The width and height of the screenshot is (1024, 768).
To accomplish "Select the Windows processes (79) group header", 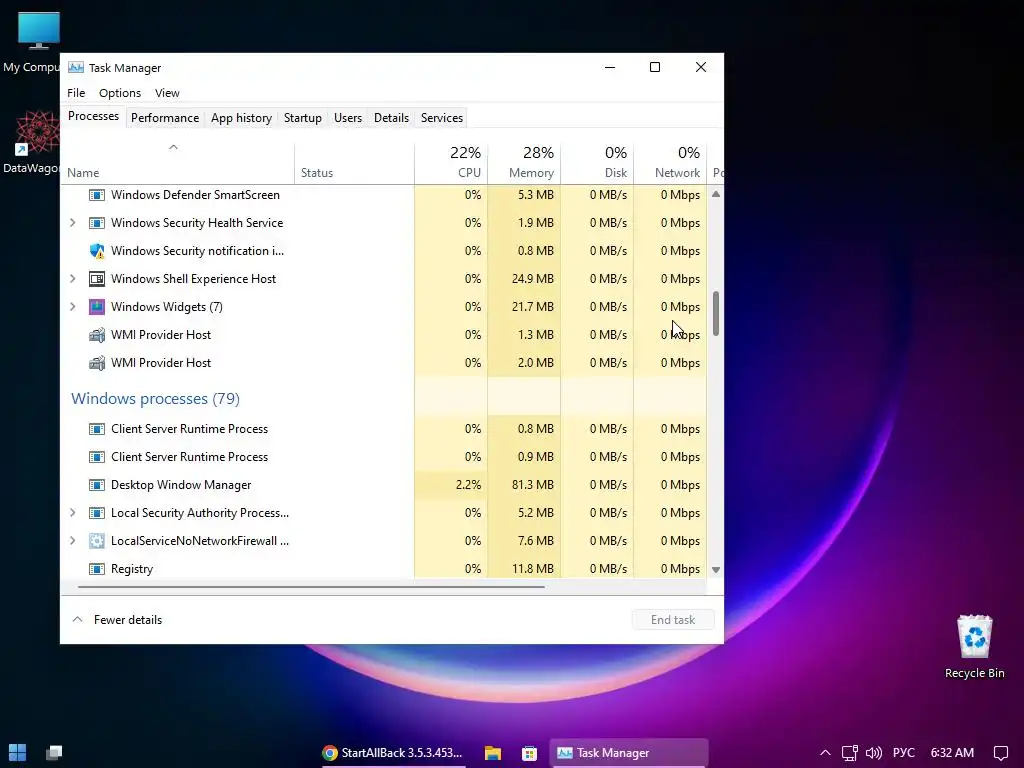I will point(155,398).
